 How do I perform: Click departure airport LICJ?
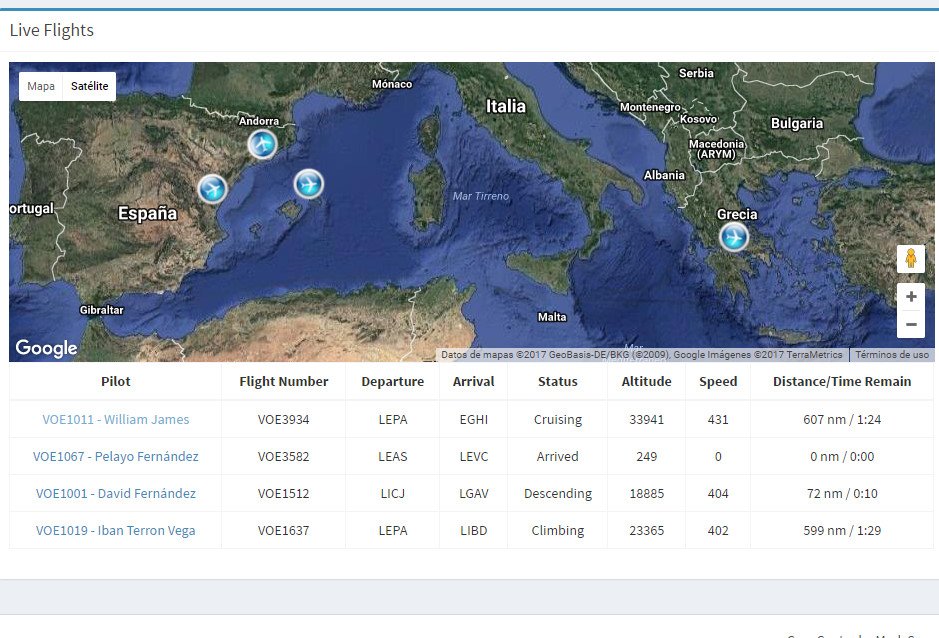[x=393, y=494]
